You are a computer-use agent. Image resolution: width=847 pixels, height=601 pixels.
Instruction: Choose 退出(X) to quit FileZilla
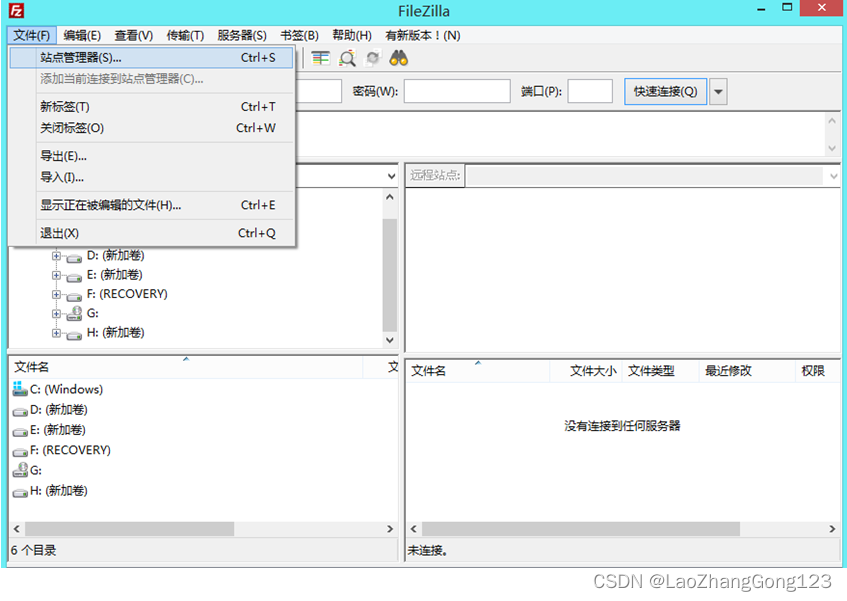click(151, 233)
